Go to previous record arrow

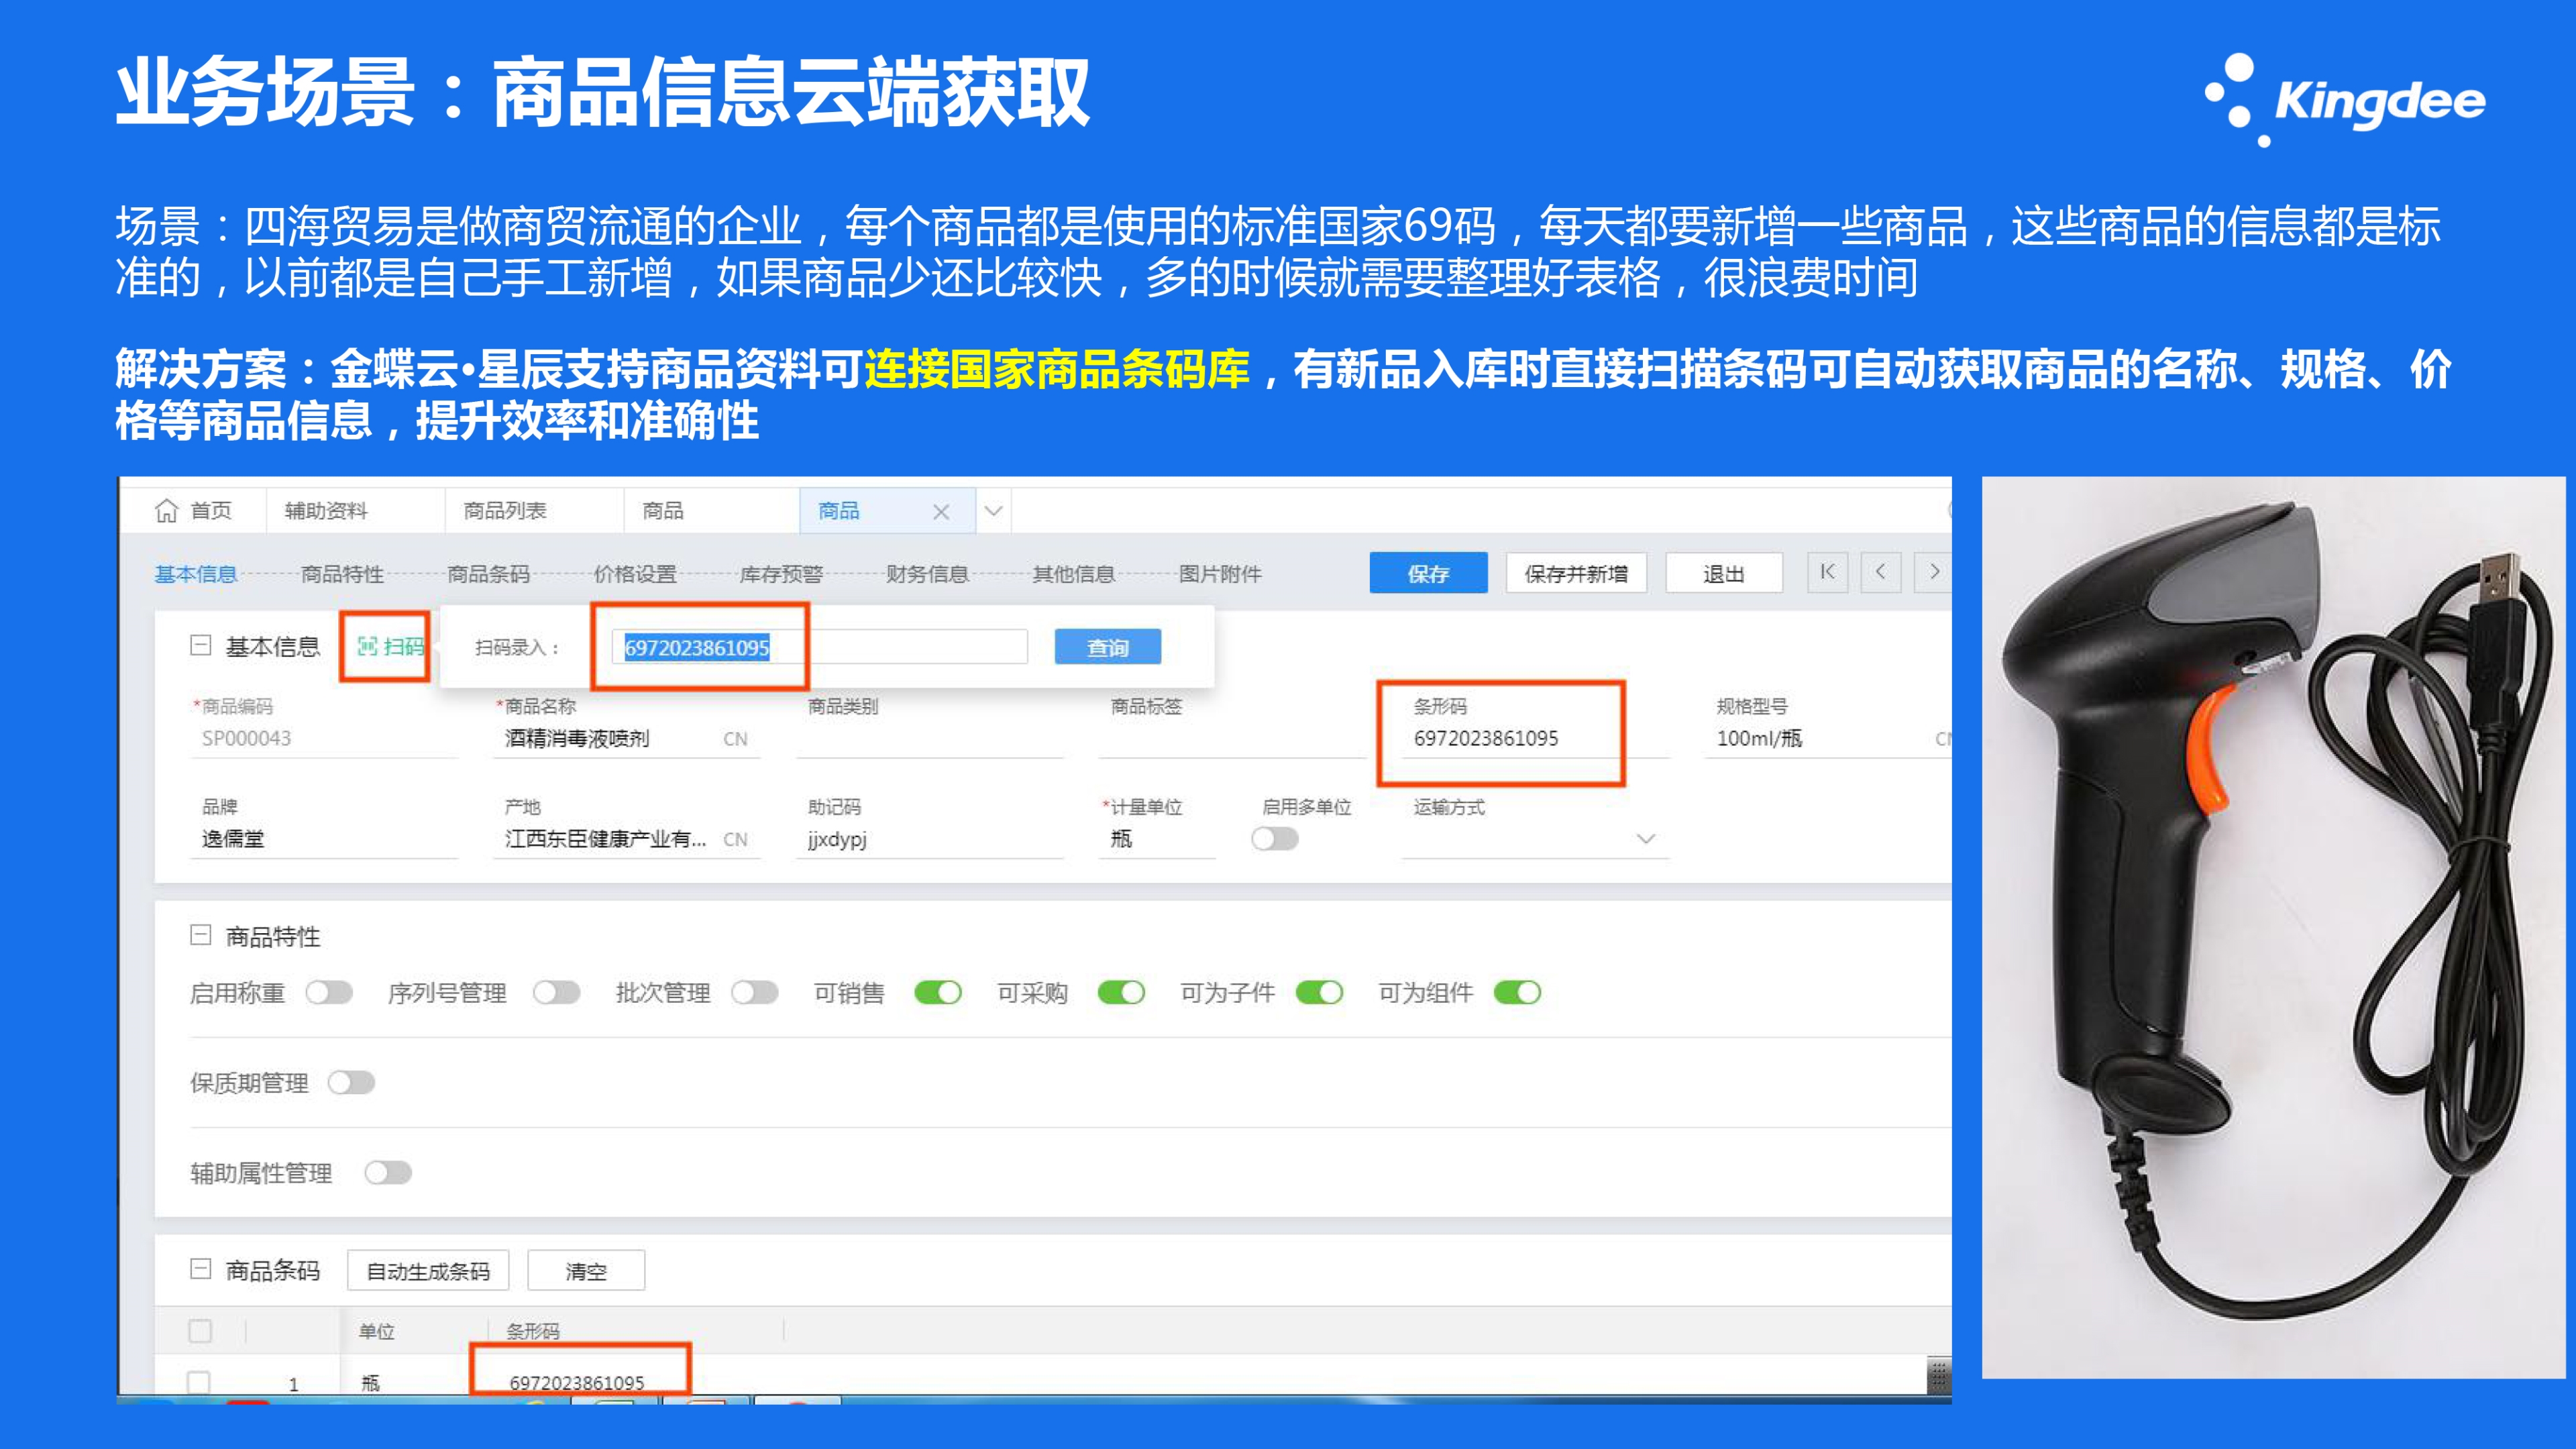[1880, 572]
